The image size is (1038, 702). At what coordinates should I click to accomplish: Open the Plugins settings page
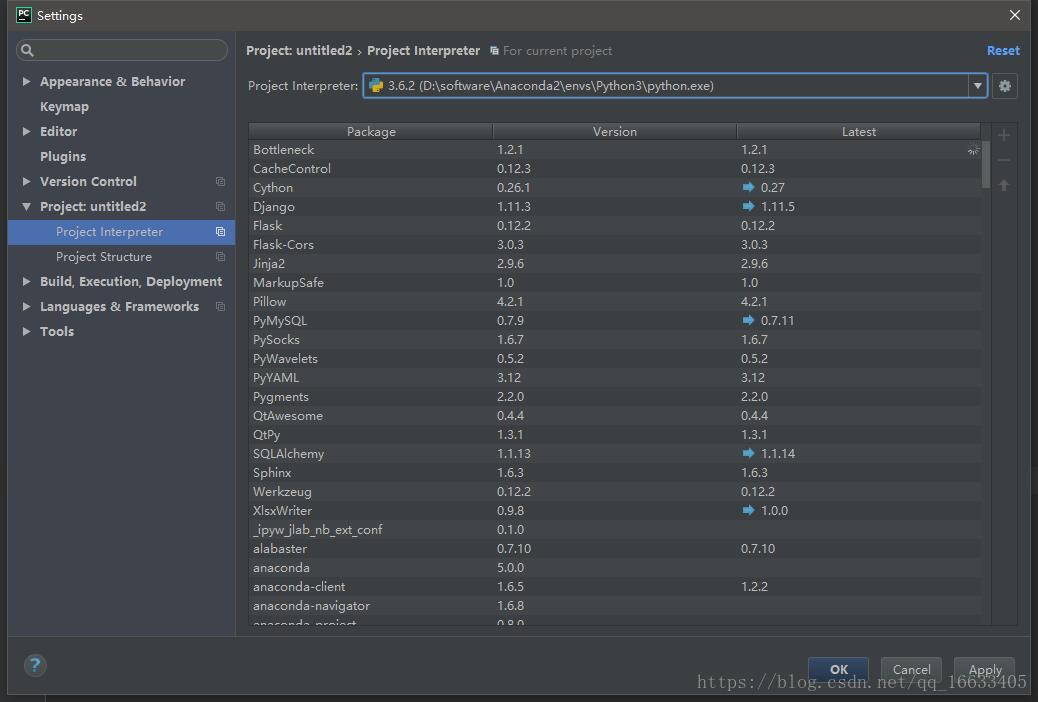point(63,156)
